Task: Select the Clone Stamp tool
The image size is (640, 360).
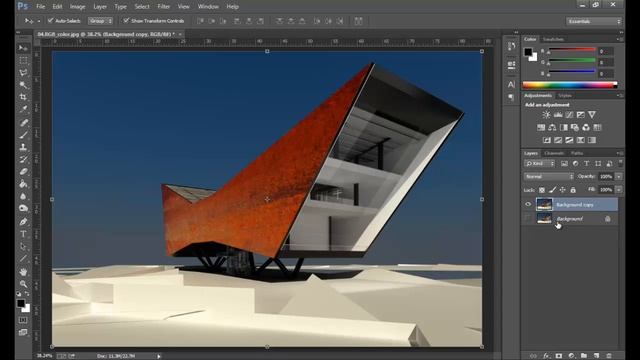Action: (23, 147)
